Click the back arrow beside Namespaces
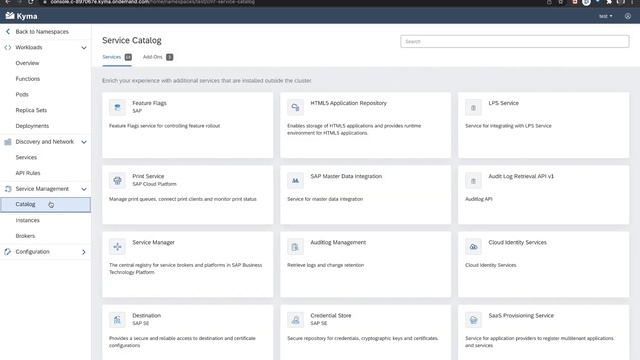The height and width of the screenshot is (360, 640). 8,31
